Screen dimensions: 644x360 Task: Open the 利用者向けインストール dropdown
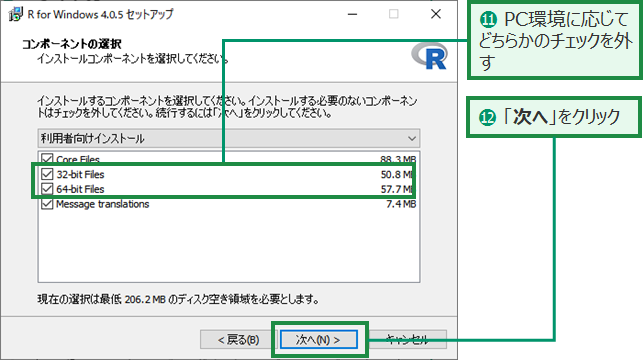pyautogui.click(x=229, y=138)
